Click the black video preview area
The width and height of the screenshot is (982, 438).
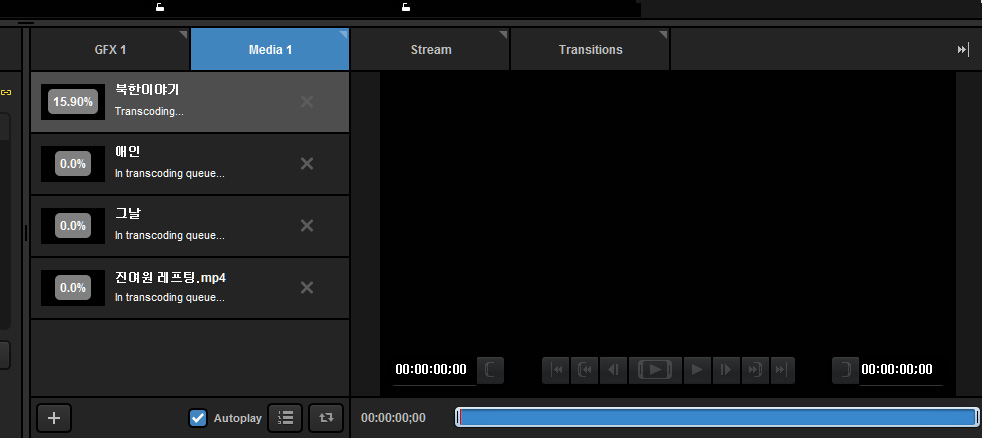(x=668, y=213)
